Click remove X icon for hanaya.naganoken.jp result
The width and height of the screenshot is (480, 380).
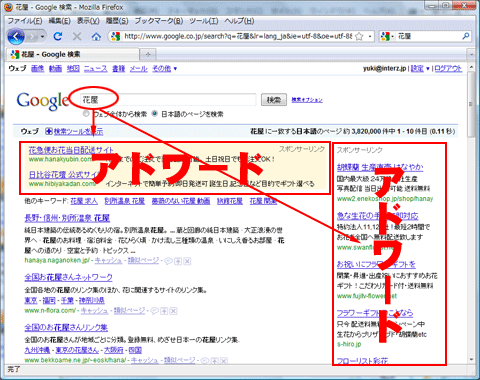pos(187,261)
